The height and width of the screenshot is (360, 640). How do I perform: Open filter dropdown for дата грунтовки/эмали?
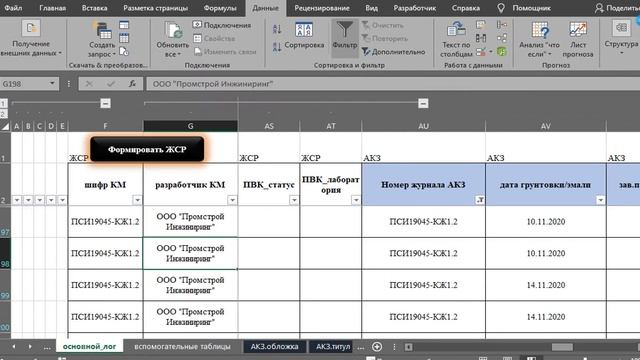point(600,200)
